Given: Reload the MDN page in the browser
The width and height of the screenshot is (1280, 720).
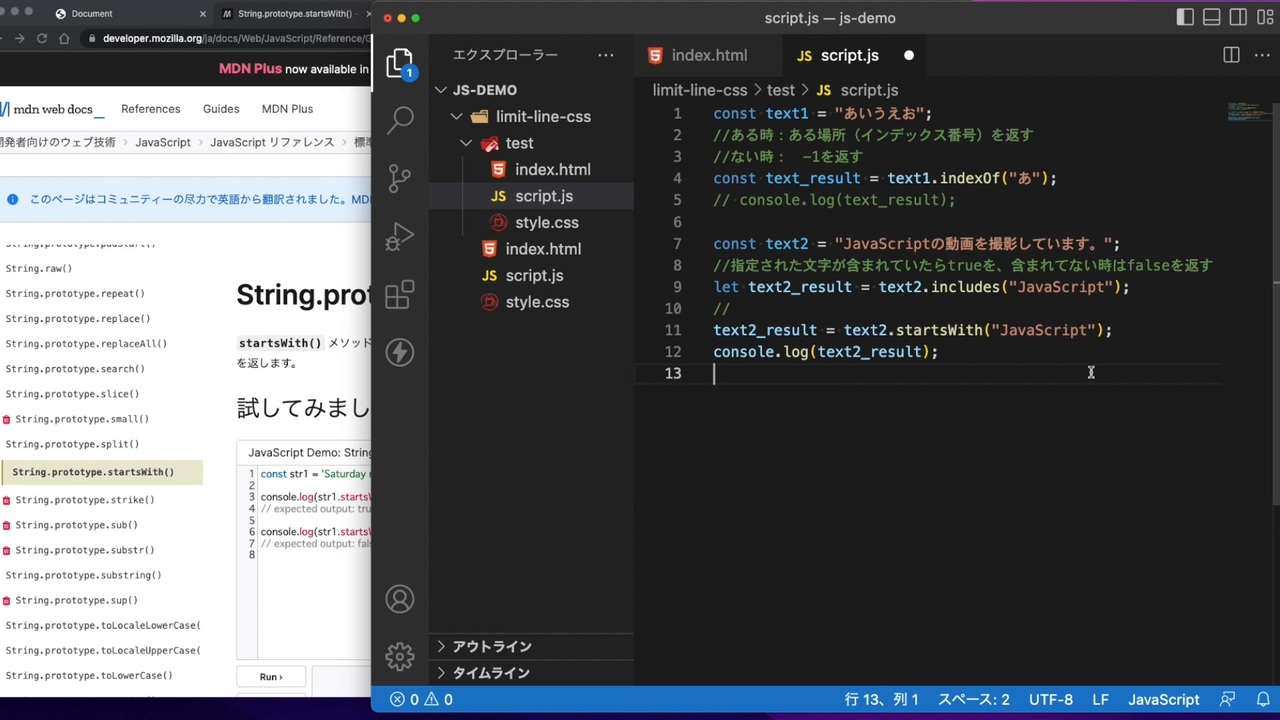Looking at the screenshot, I should pos(41,38).
